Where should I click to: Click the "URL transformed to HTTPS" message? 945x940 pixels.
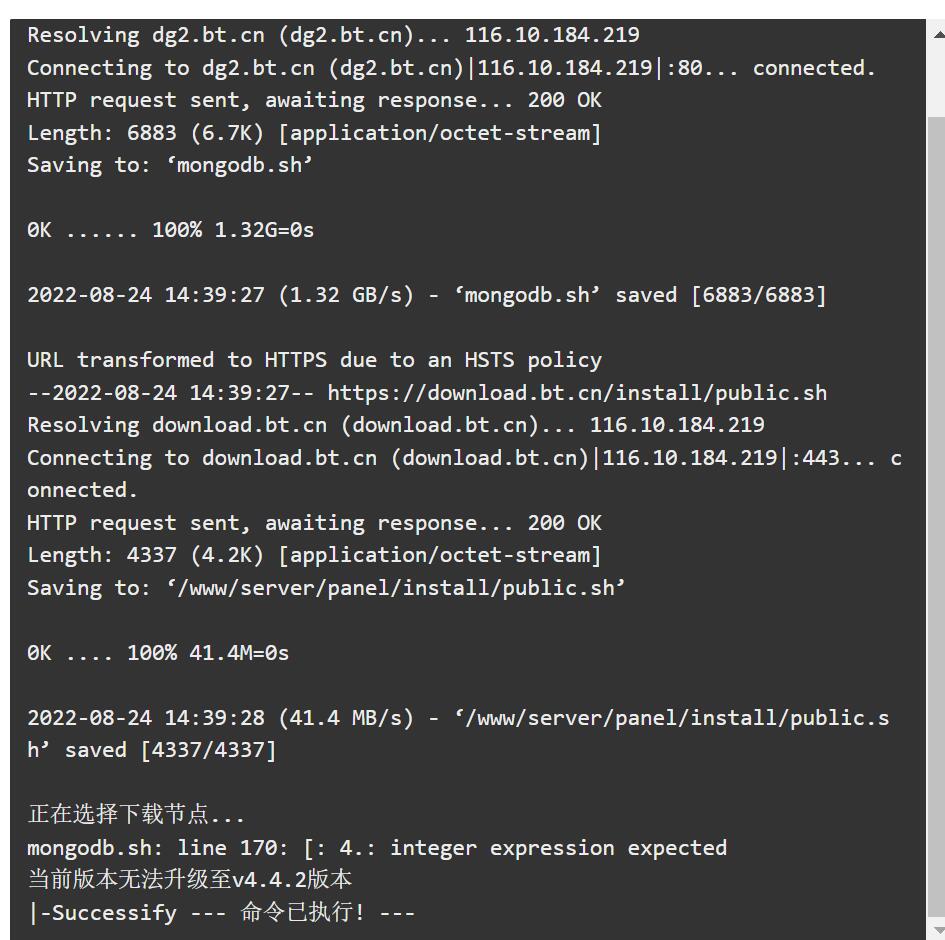click(x=314, y=360)
